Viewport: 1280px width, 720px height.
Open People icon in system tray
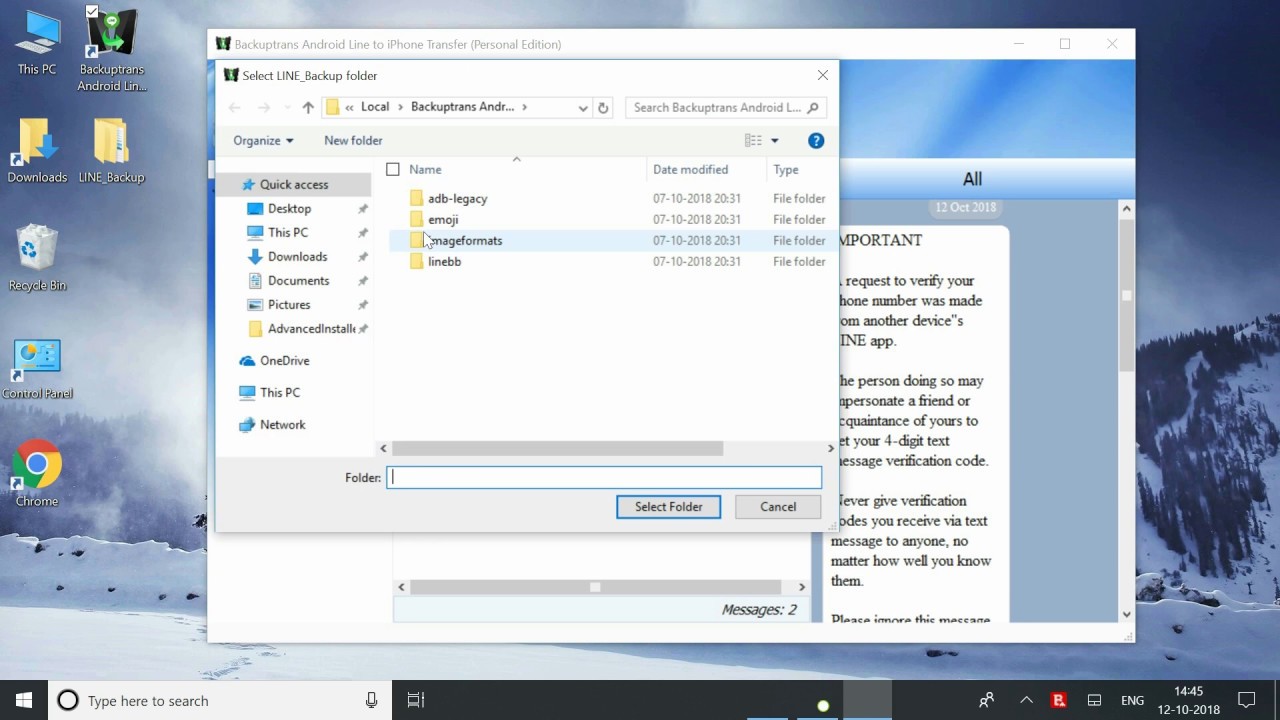[987, 700]
